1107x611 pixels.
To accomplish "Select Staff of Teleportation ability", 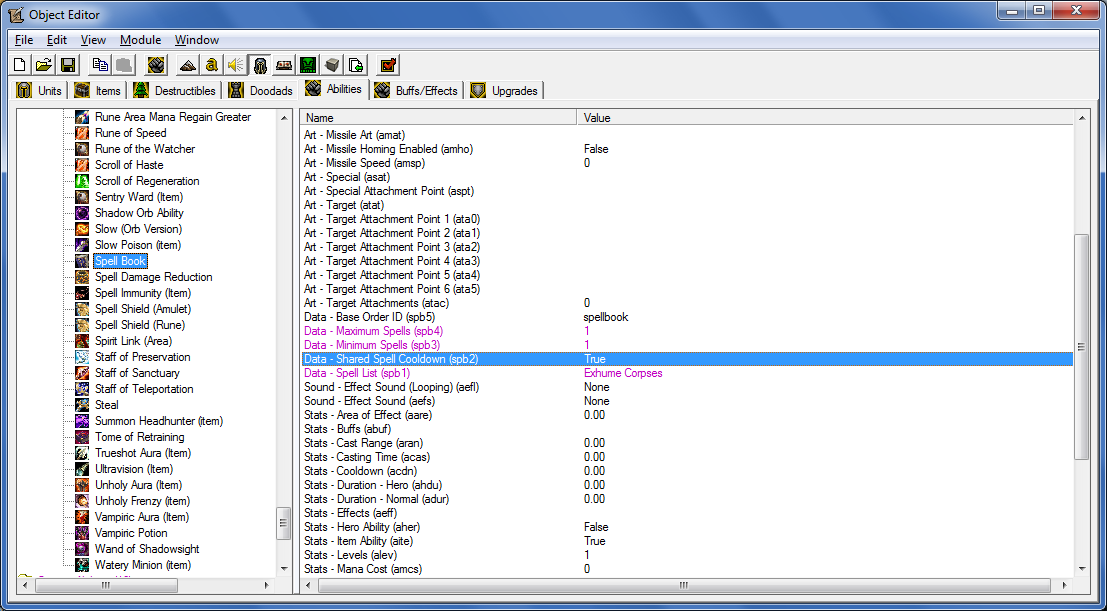I will click(144, 389).
